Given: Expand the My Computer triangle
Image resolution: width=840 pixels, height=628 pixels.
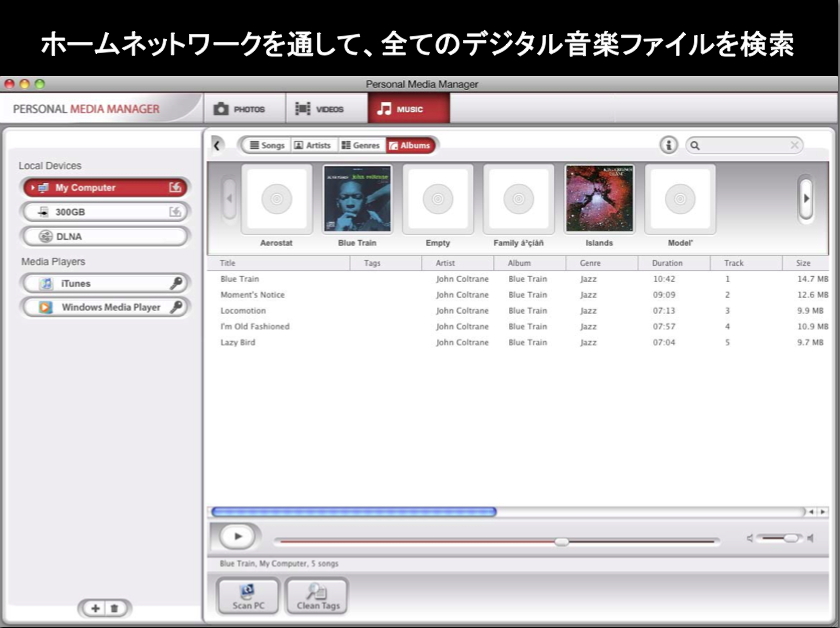Looking at the screenshot, I should (x=33, y=188).
